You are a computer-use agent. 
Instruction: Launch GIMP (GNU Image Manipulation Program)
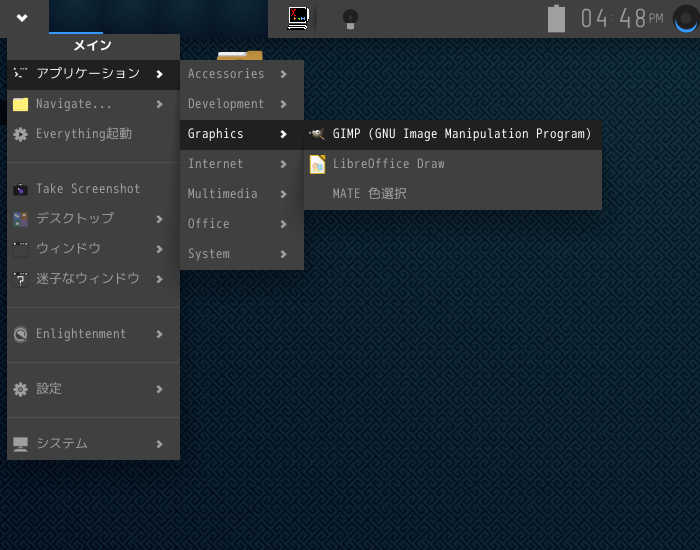coord(453,134)
